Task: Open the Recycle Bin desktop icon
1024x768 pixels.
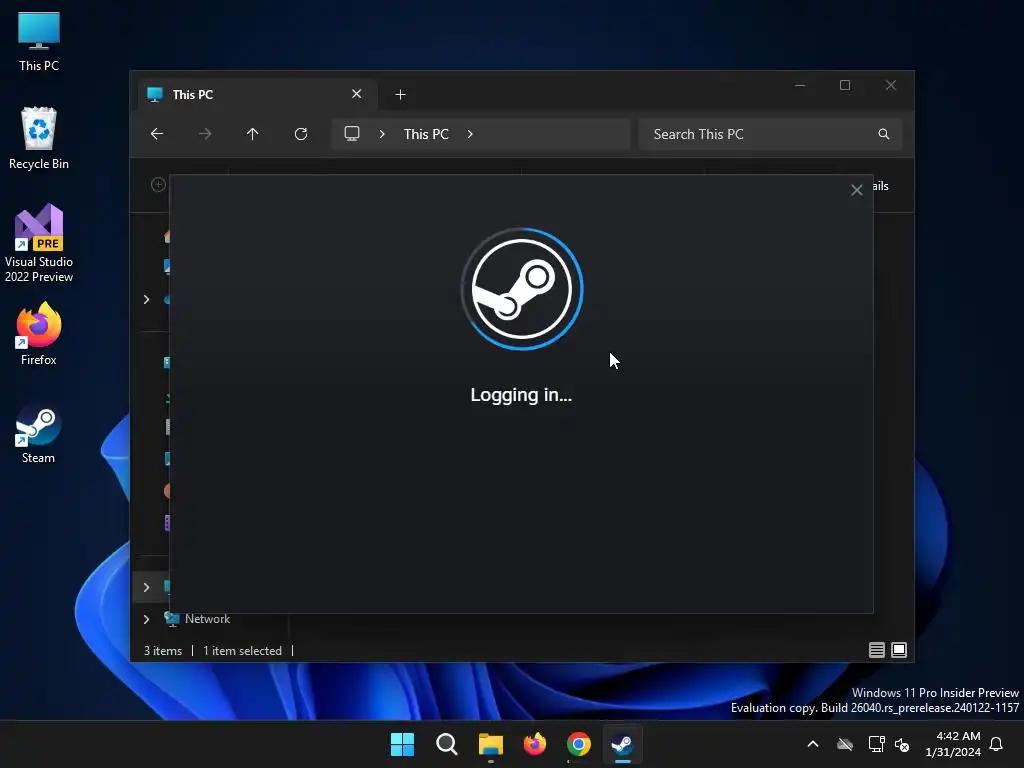Action: (x=39, y=138)
